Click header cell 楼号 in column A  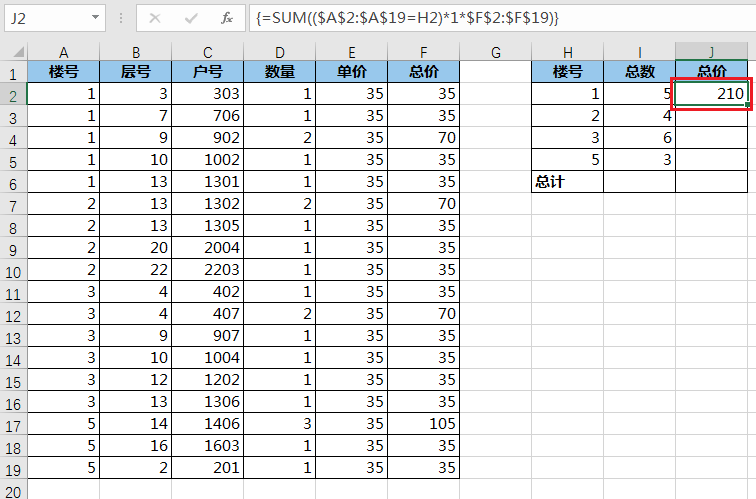pos(63,72)
